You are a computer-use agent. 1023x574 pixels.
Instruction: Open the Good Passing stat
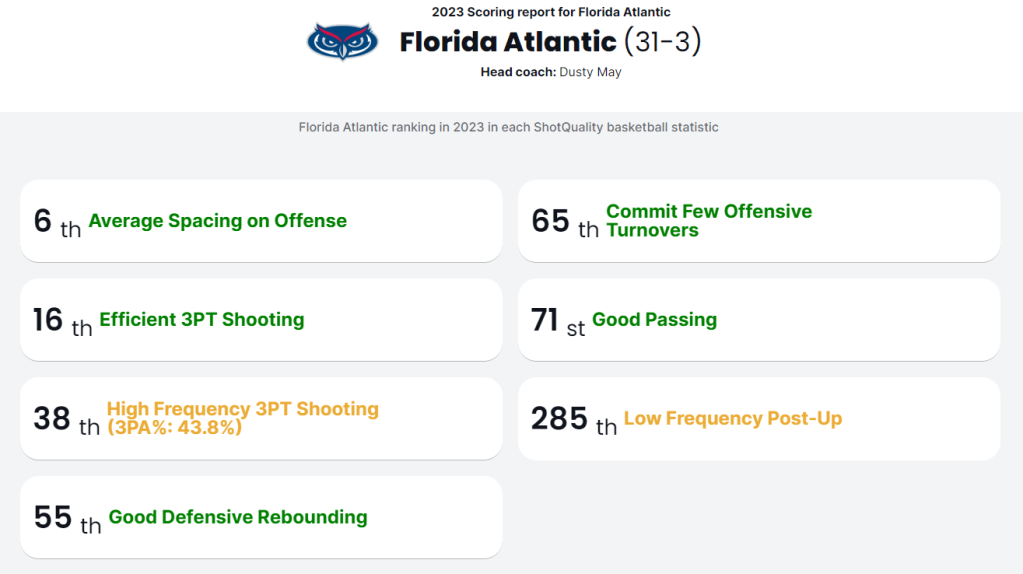pos(654,320)
